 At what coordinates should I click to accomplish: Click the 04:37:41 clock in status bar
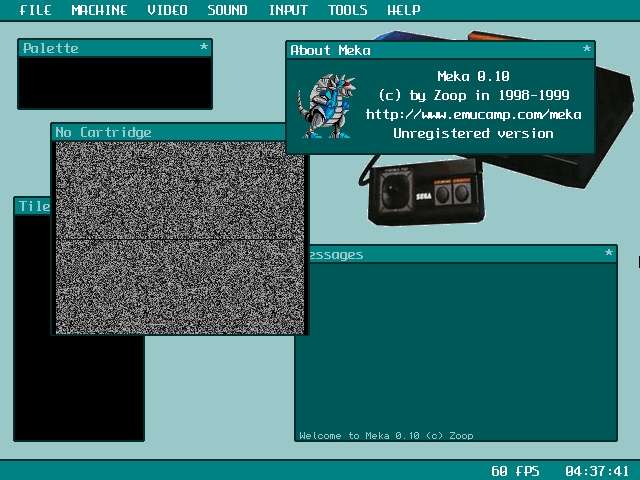pyautogui.click(x=597, y=471)
